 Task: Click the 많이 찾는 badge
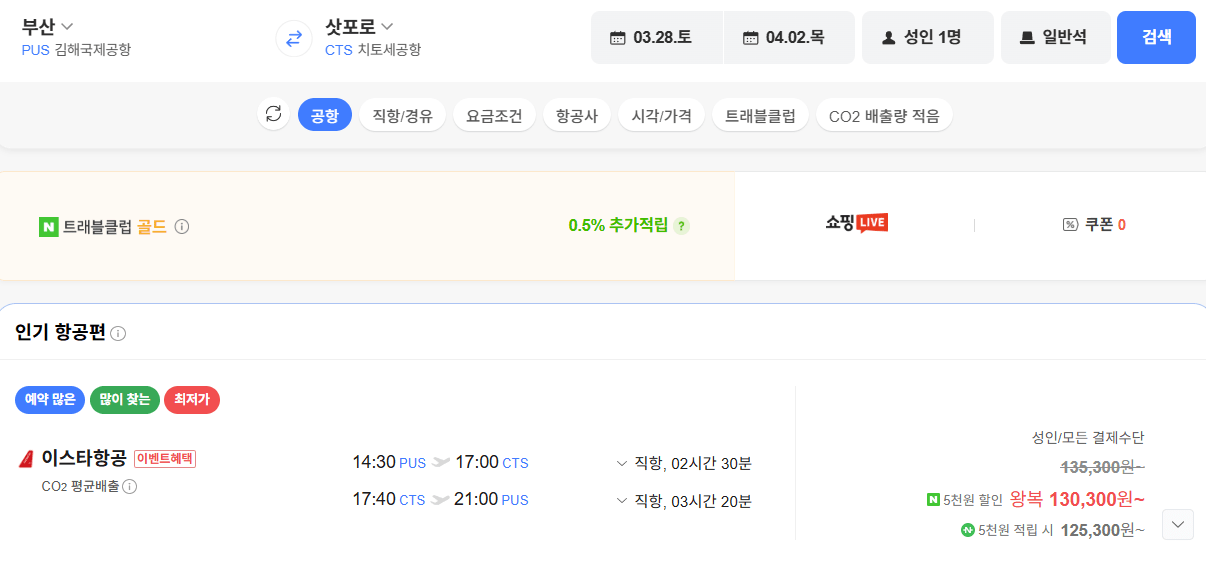[x=125, y=400]
